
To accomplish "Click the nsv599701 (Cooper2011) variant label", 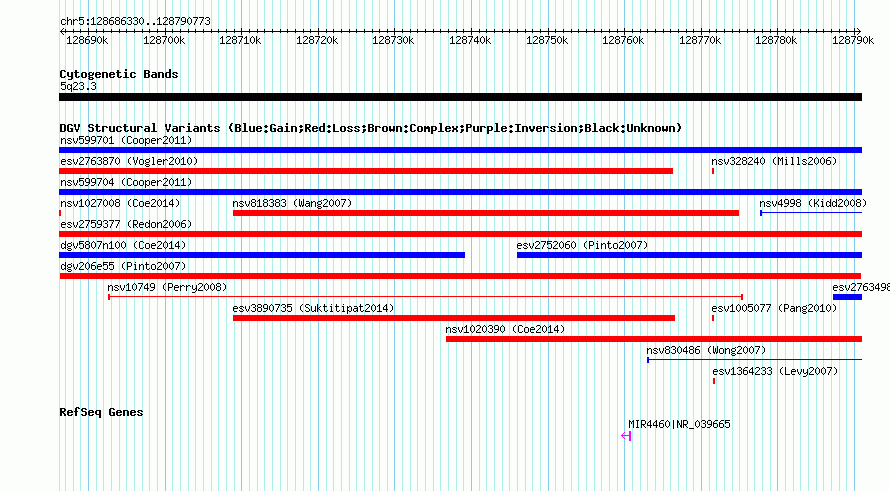I will point(126,140).
